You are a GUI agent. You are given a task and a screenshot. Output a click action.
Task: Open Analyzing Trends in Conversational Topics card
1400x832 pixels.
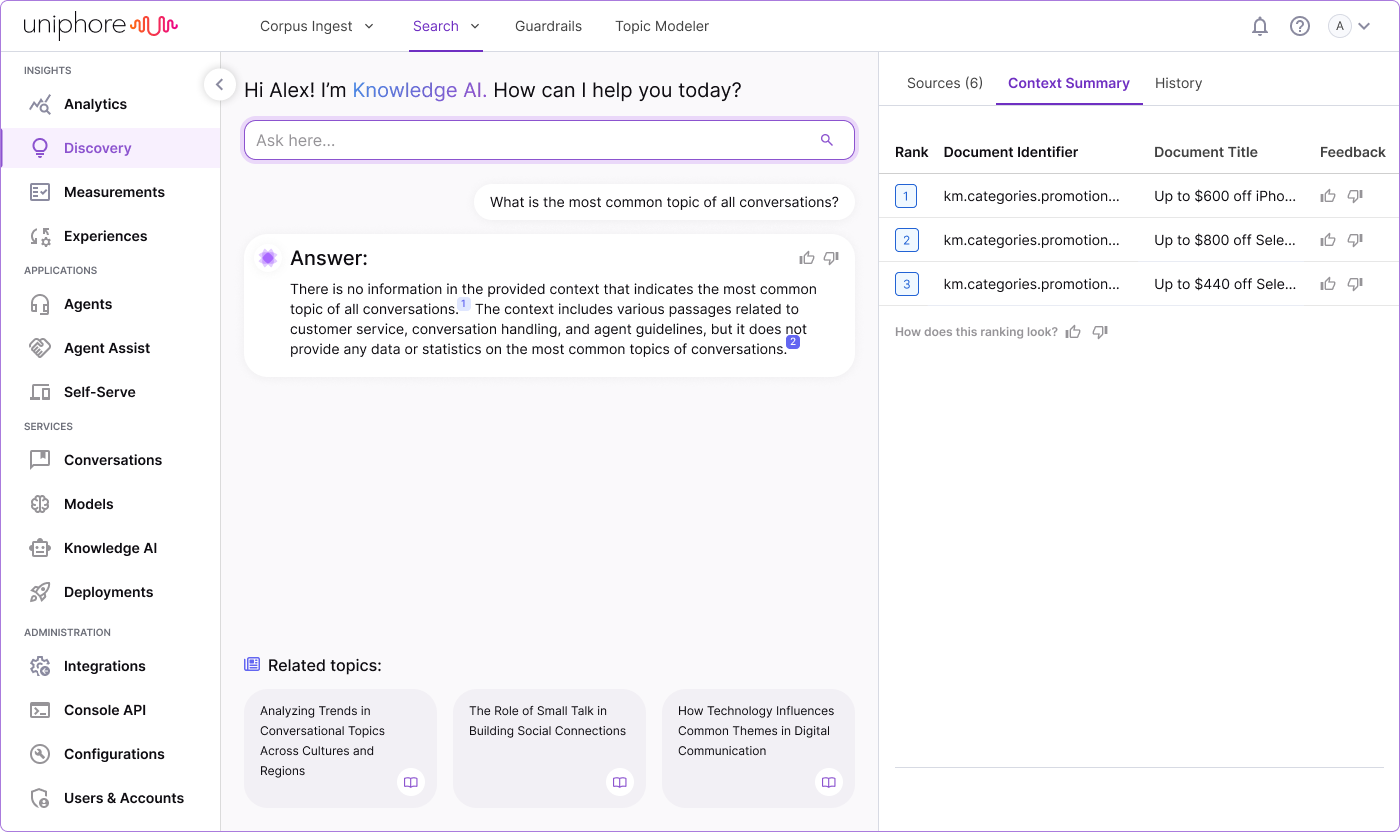(322, 740)
